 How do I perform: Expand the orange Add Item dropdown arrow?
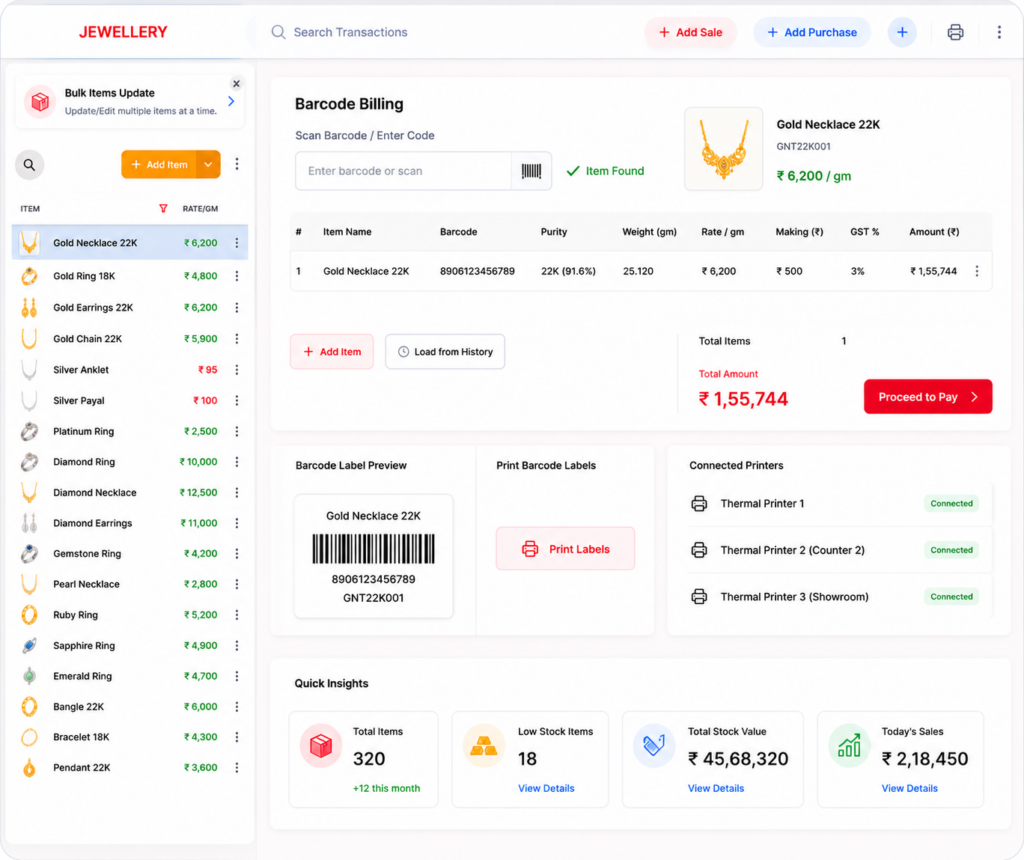[x=208, y=165]
